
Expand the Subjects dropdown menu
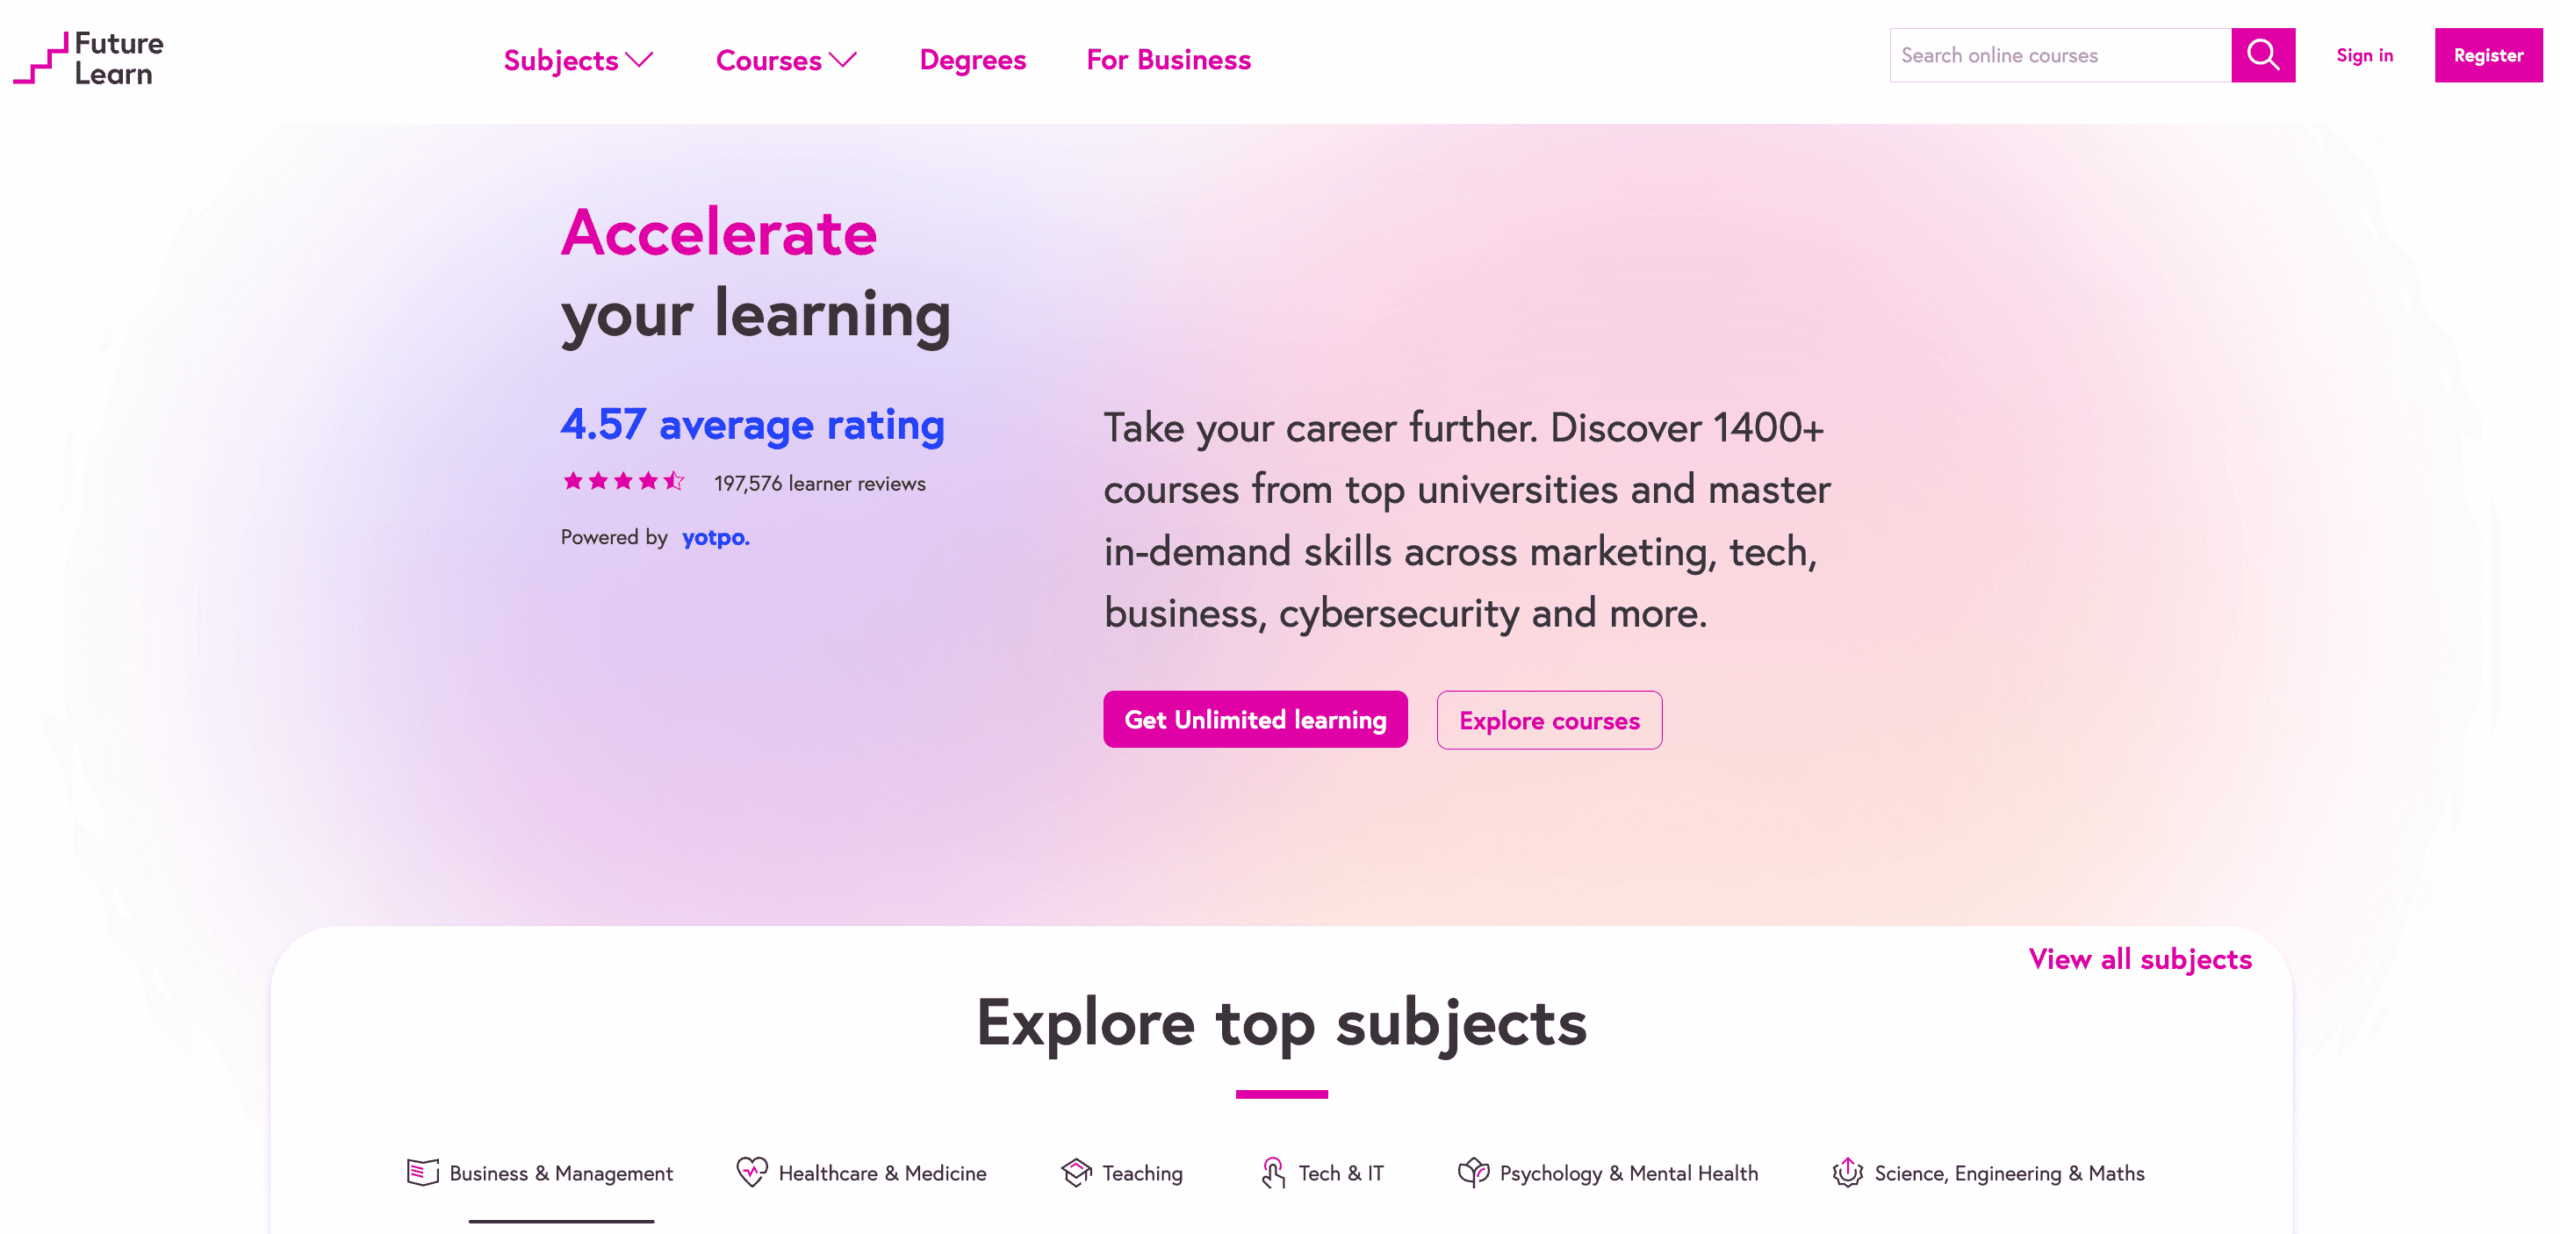click(x=578, y=60)
